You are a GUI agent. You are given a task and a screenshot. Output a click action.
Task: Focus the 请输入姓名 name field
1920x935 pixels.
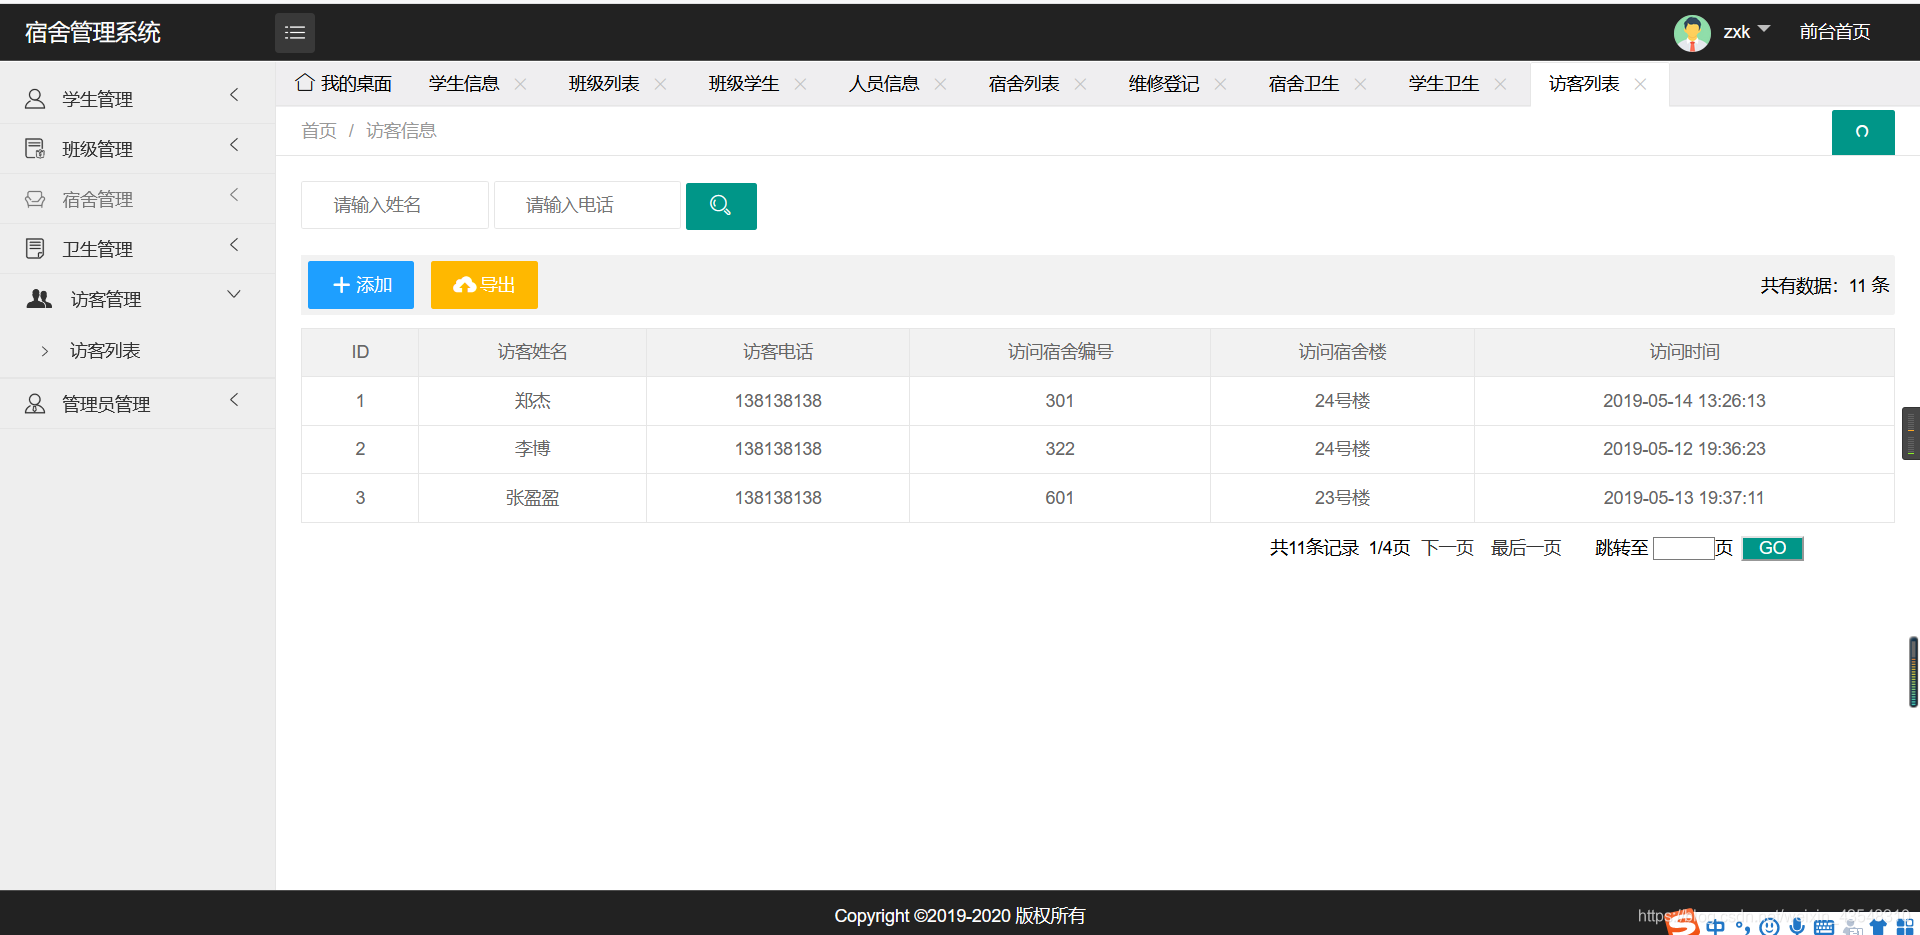coord(395,205)
